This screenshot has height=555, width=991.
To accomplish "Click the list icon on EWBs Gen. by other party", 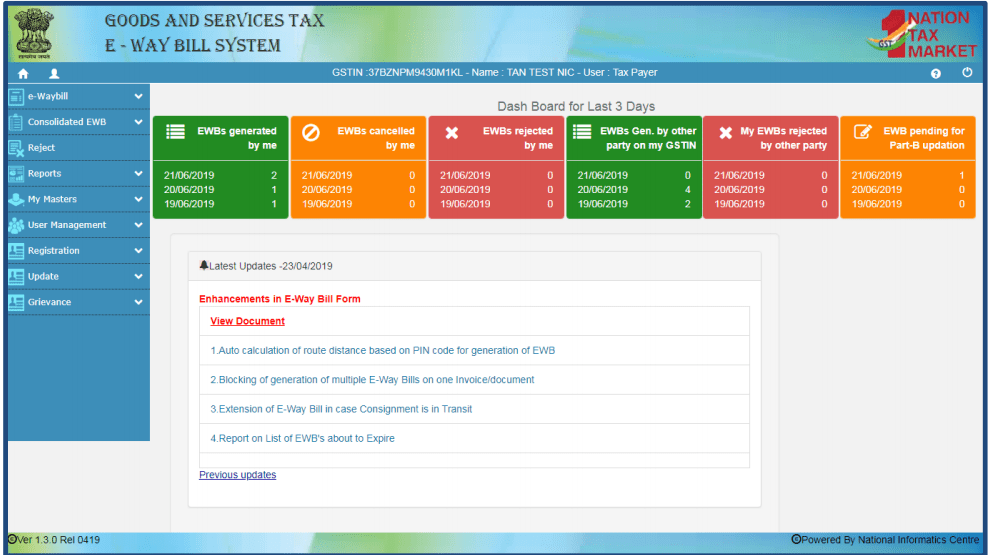I will pos(581,131).
